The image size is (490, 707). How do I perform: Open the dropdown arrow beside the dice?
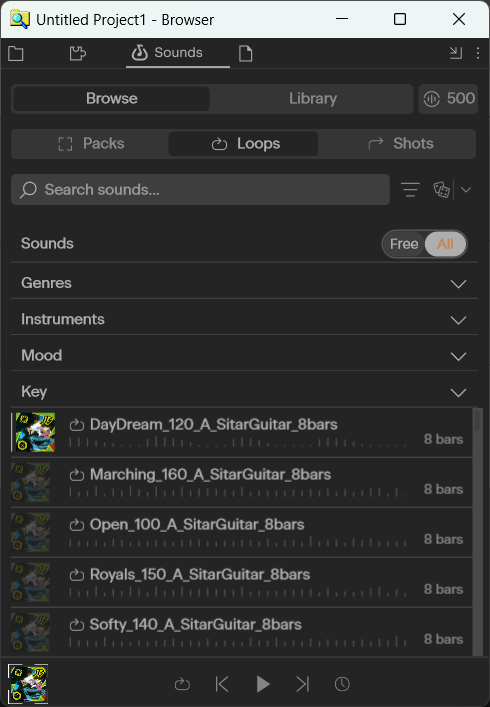point(466,190)
